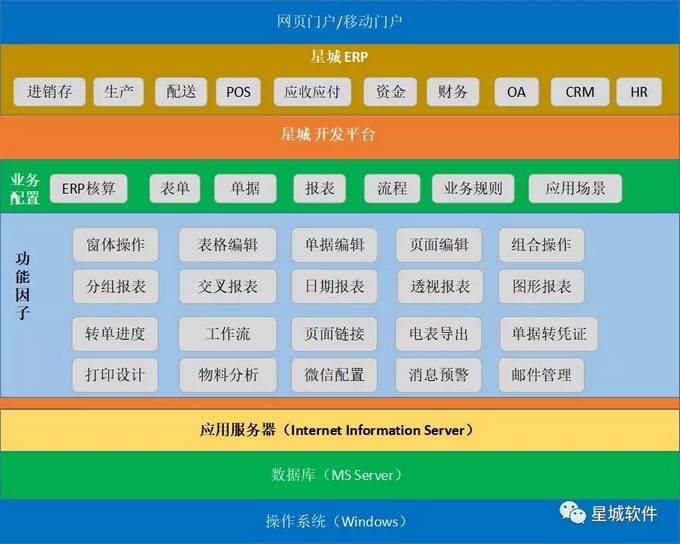The height and width of the screenshot is (544, 680).
Task: Click the 透视报表 function box
Action: [x=440, y=286]
